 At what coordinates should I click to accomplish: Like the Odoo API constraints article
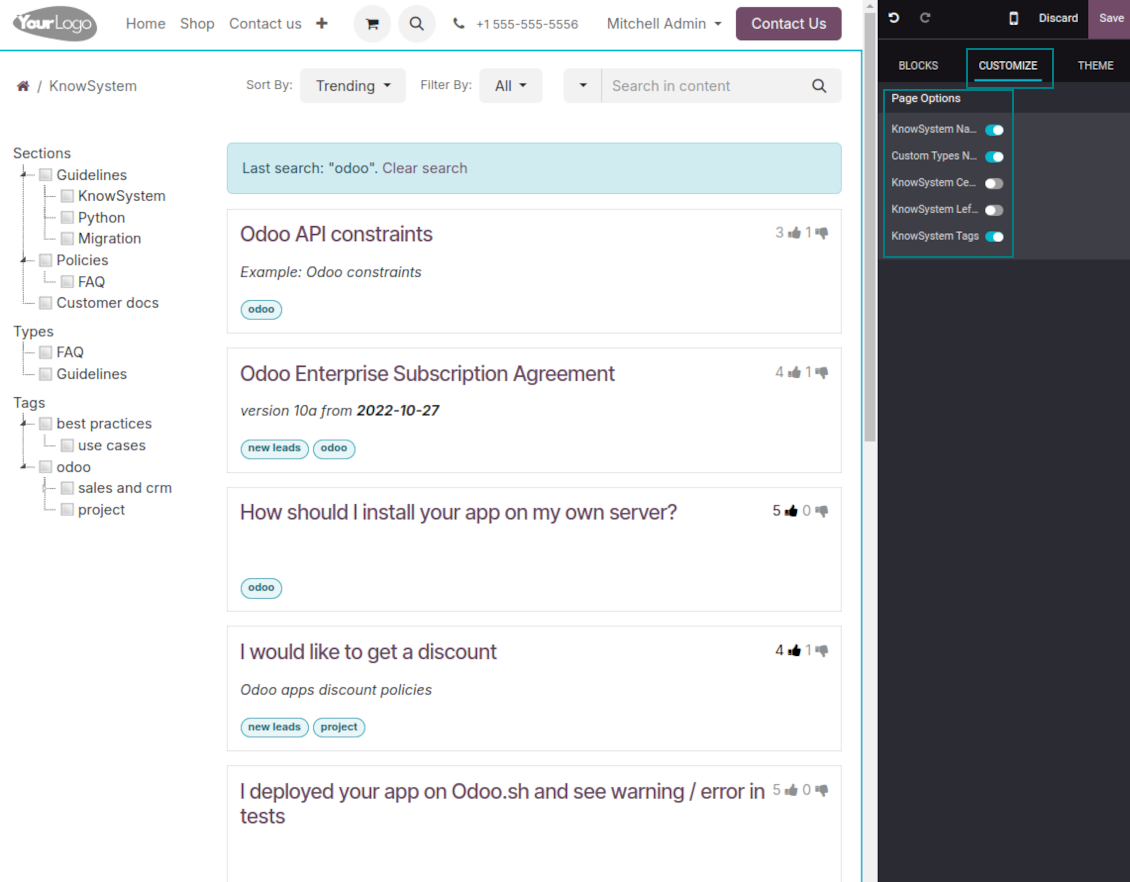pyautogui.click(x=795, y=233)
